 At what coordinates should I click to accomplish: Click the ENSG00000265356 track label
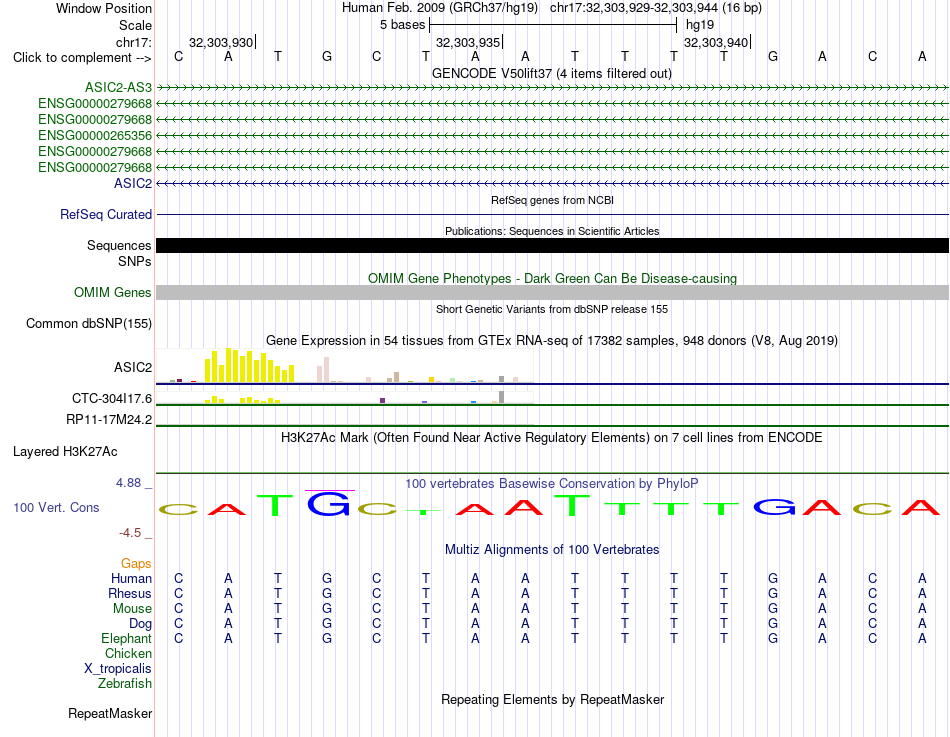coord(95,135)
